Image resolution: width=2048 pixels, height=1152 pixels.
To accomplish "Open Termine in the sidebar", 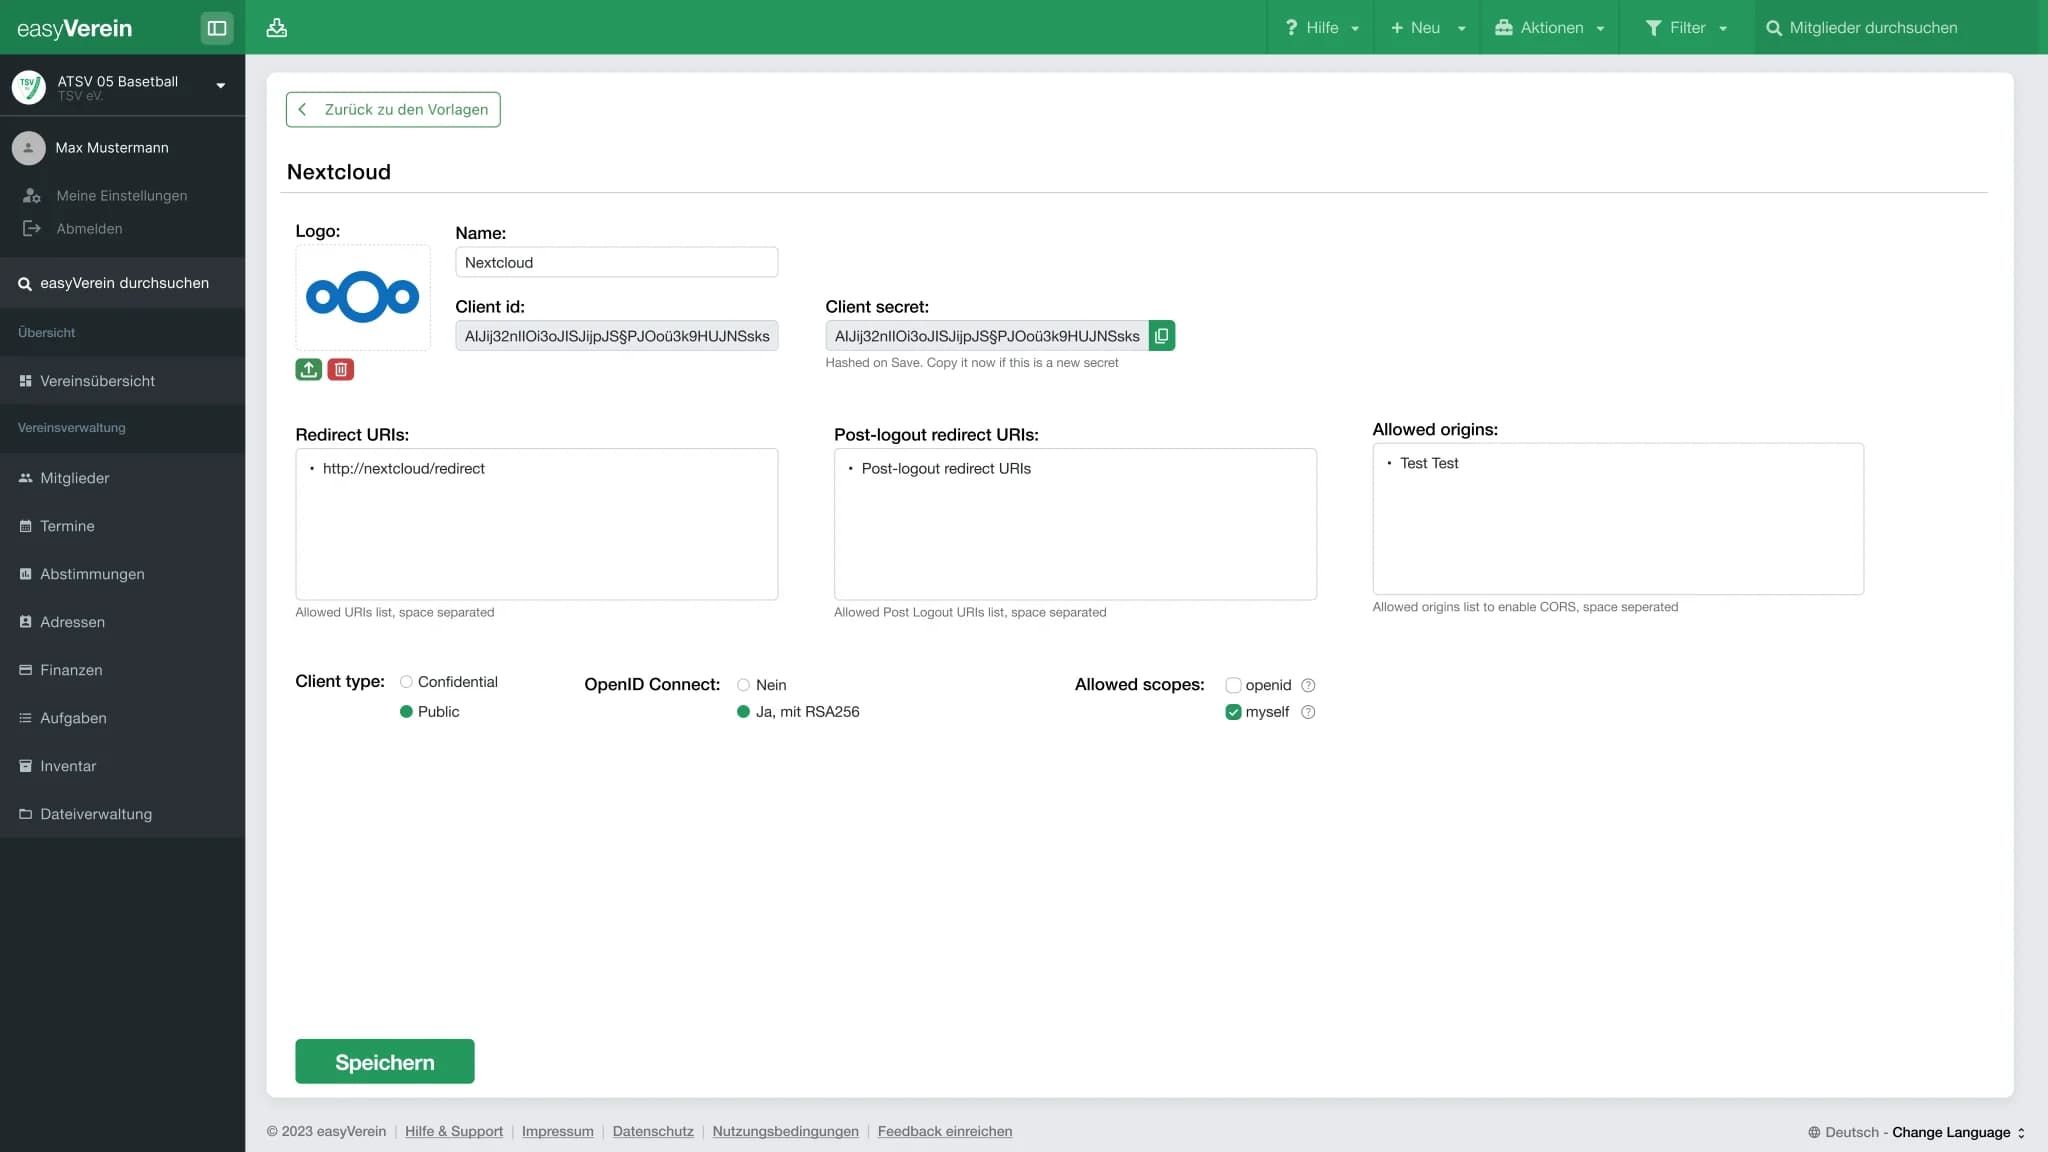I will click(122, 526).
